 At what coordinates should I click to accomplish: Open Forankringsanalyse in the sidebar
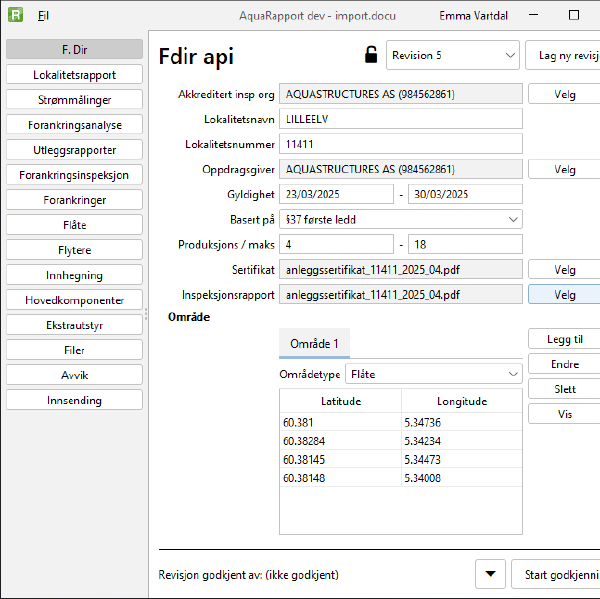click(x=74, y=125)
